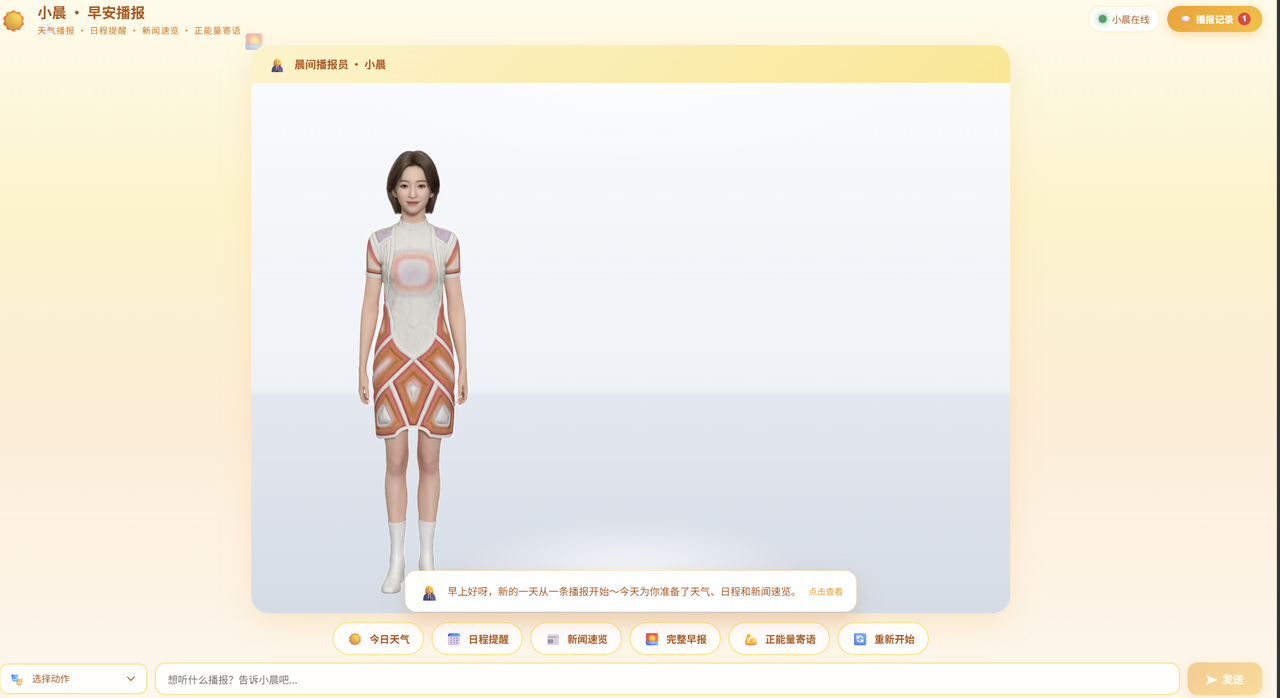The width and height of the screenshot is (1280, 698).
Task: Choose 重新开始 to restart
Action: coord(883,639)
